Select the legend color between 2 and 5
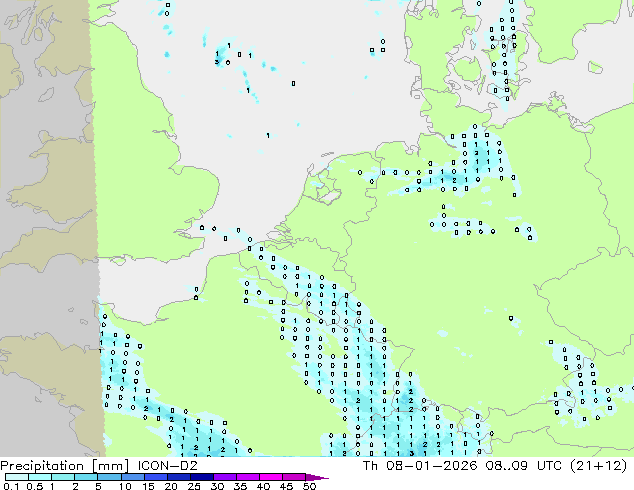The image size is (634, 490). click(86, 477)
